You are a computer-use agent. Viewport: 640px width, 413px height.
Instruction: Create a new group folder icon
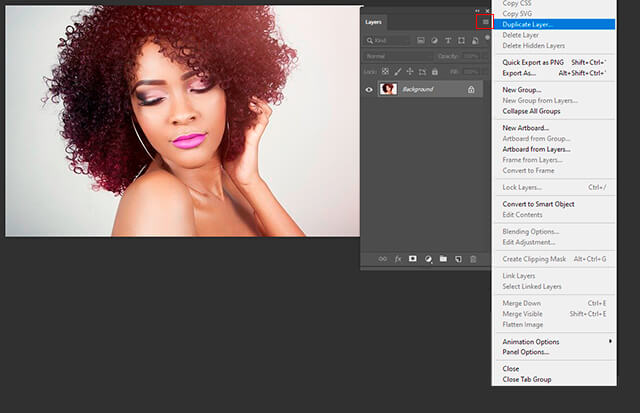tap(443, 259)
